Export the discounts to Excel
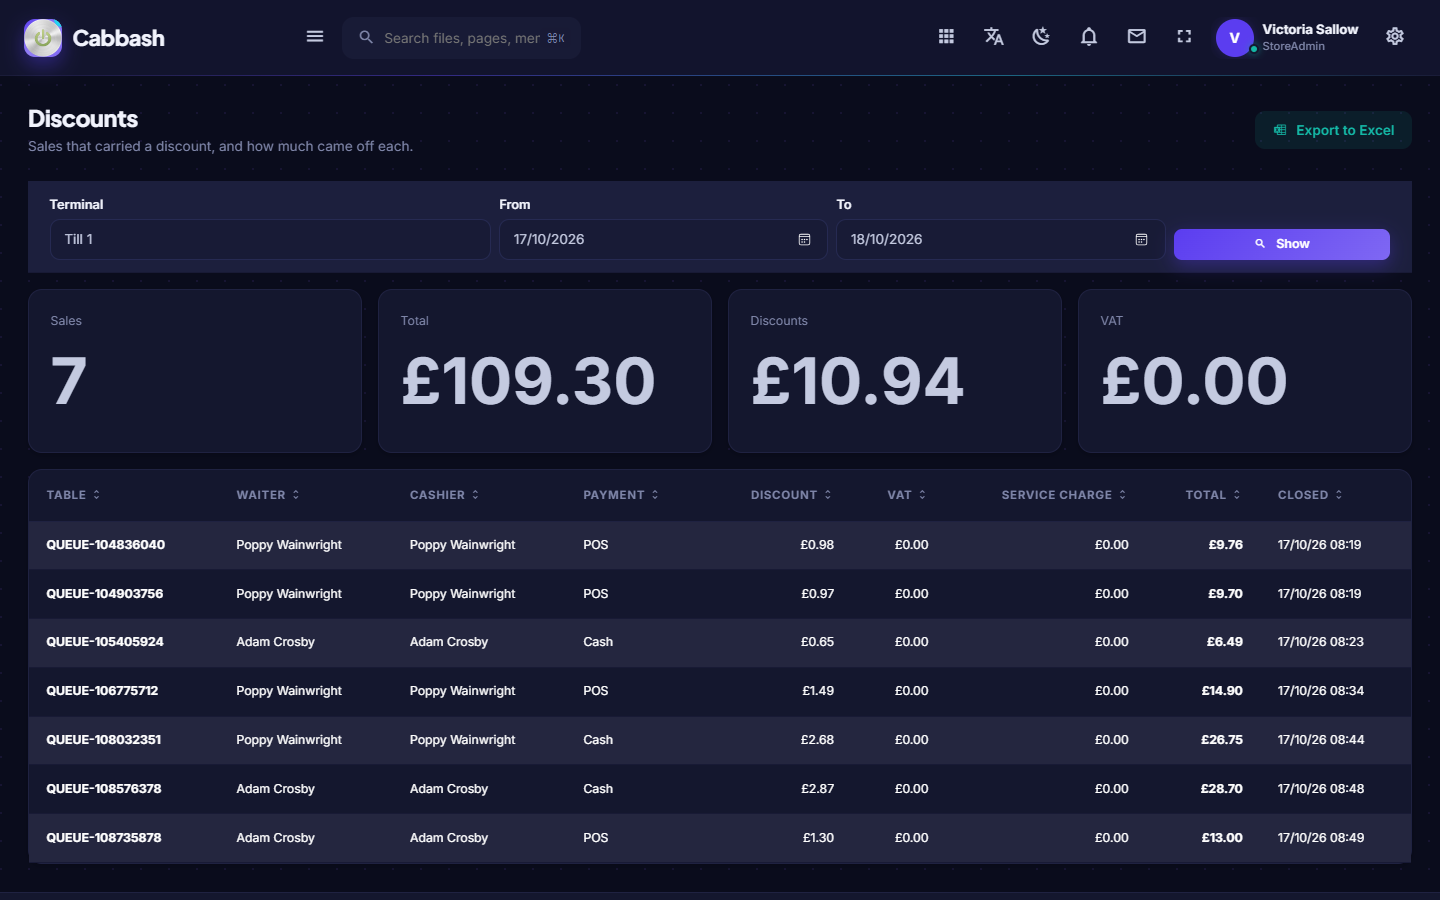Image resolution: width=1440 pixels, height=900 pixels. tap(1333, 130)
